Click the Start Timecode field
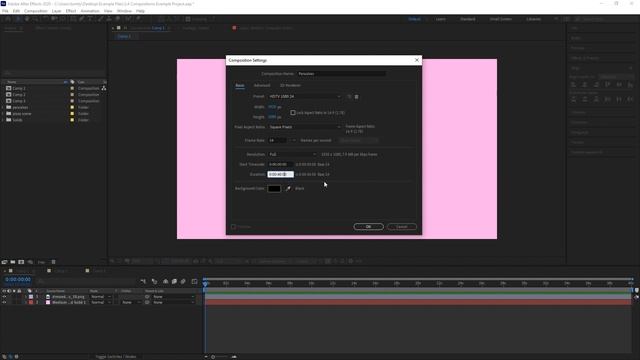 click(x=280, y=164)
